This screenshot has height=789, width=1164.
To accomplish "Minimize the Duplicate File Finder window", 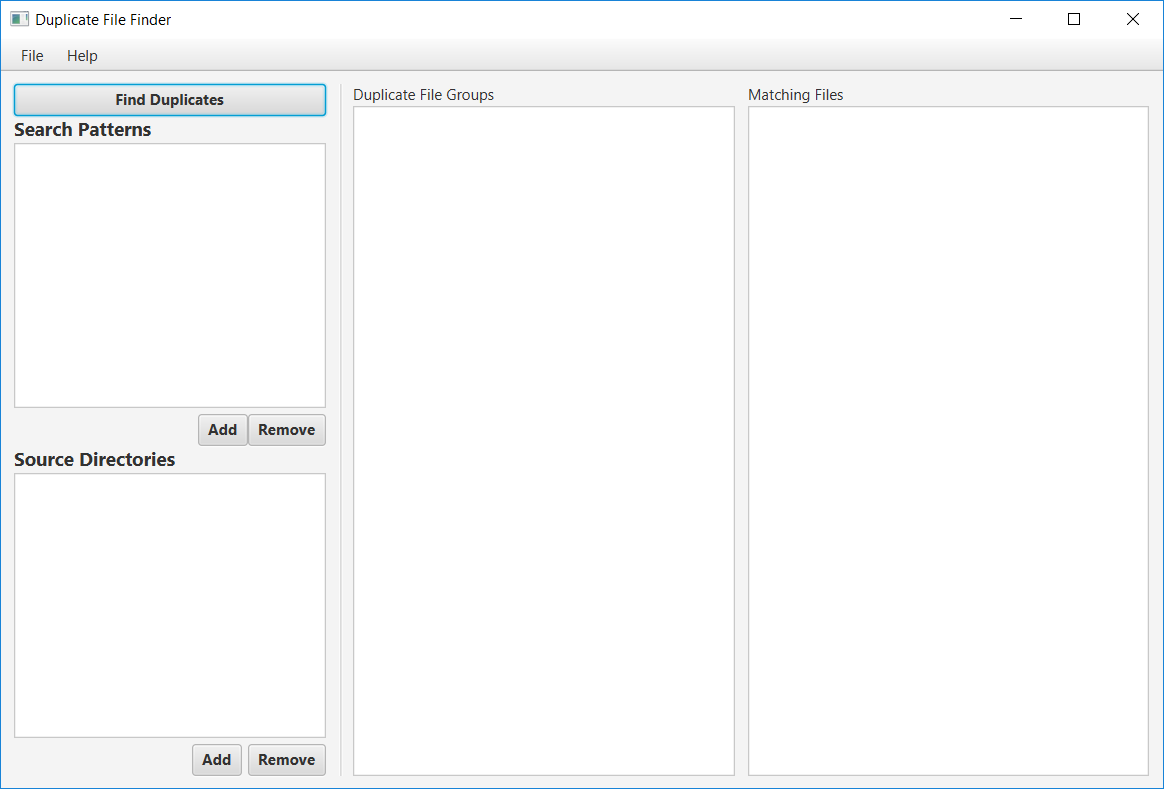I will point(1016,19).
